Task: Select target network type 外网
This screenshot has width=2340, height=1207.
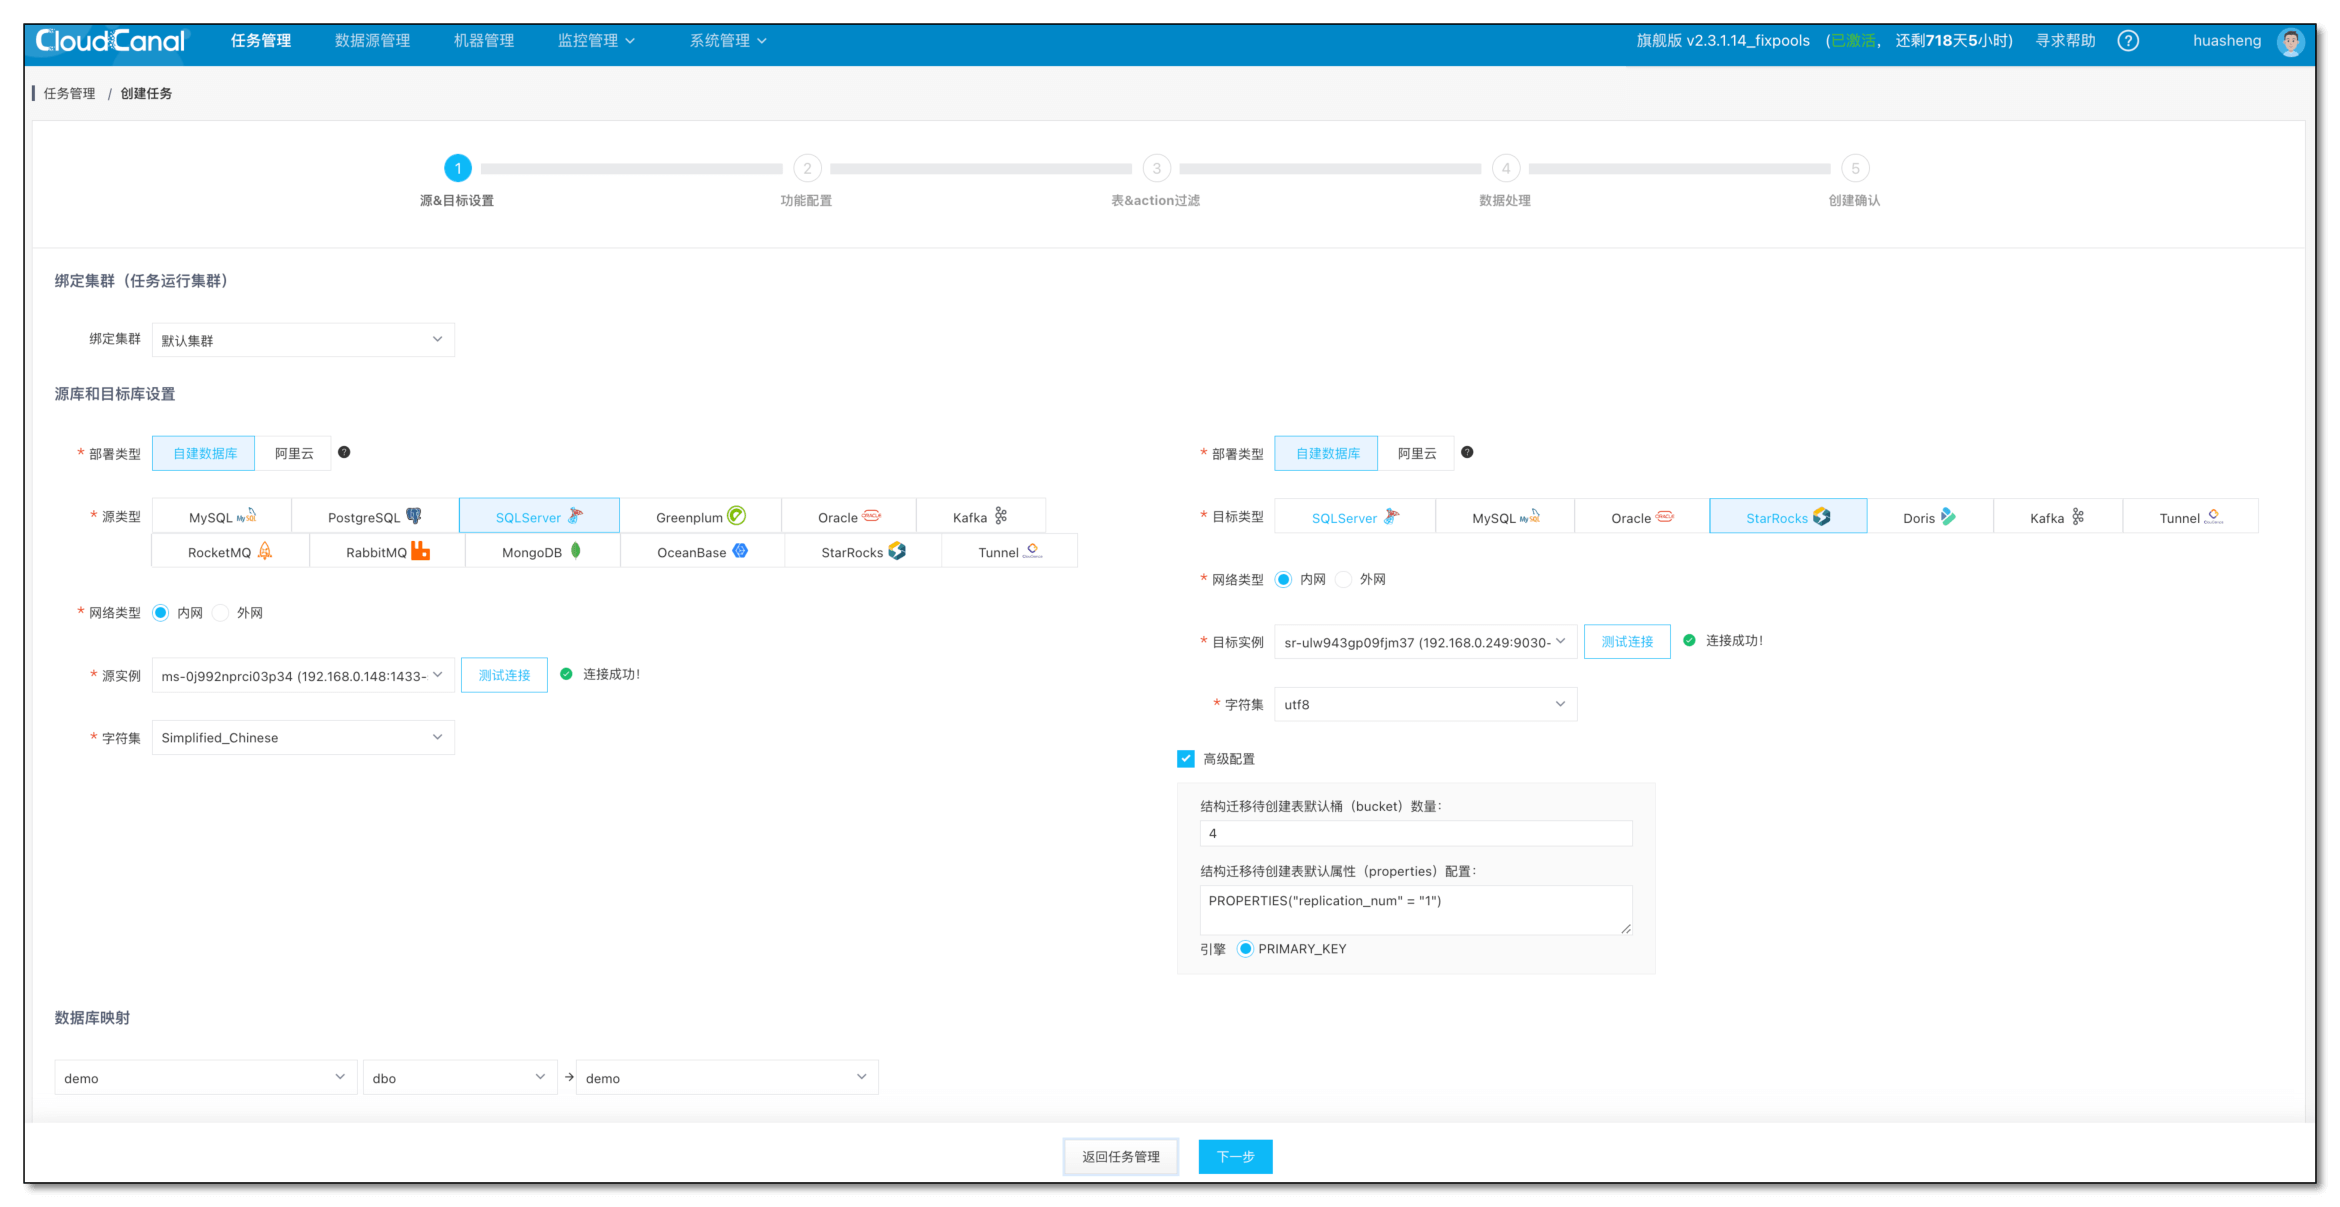Action: pyautogui.click(x=1344, y=579)
